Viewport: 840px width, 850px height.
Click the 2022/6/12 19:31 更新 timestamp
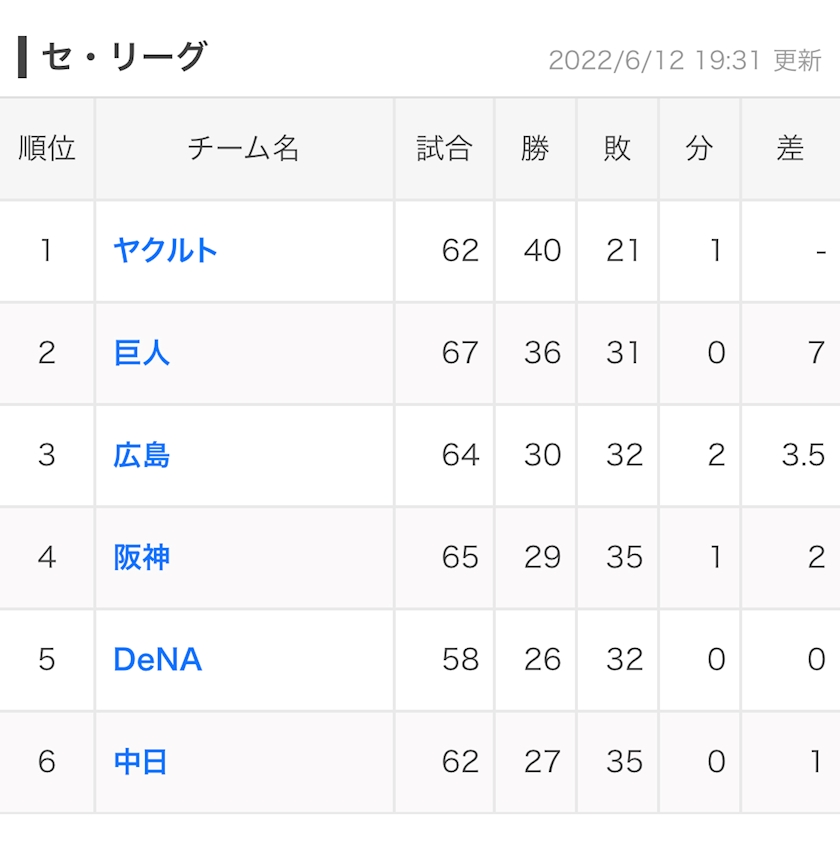(685, 60)
